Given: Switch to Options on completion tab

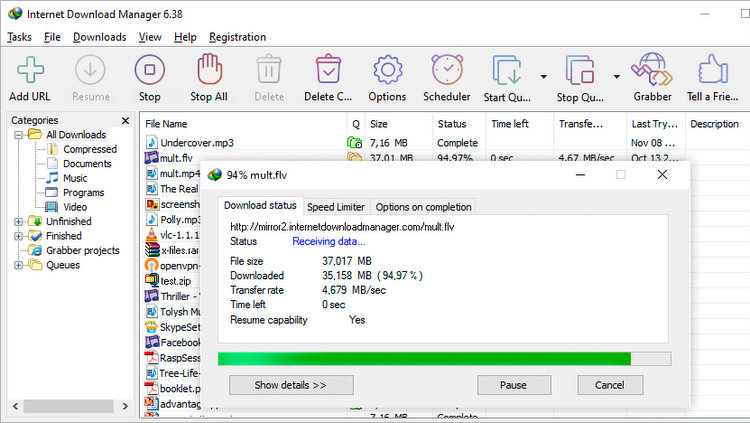Looking at the screenshot, I should (x=423, y=207).
